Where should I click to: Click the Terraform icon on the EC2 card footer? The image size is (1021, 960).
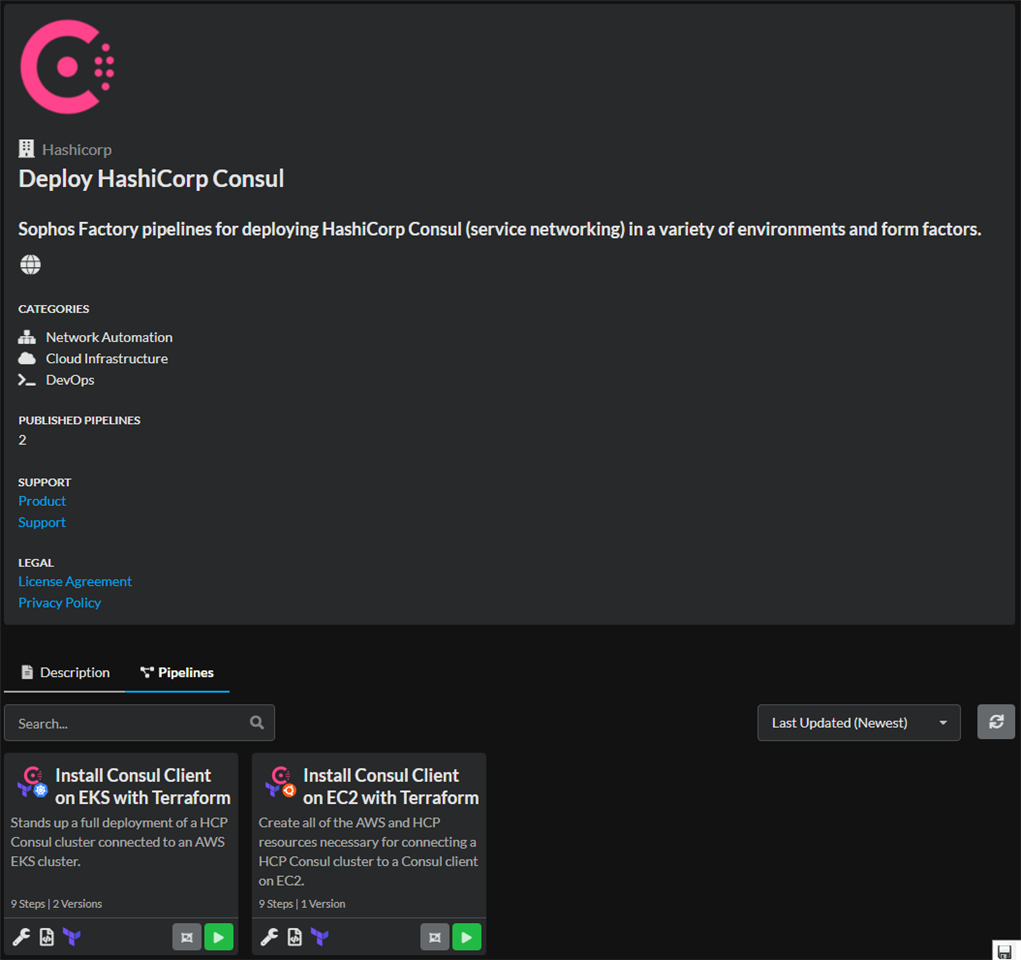tap(320, 937)
